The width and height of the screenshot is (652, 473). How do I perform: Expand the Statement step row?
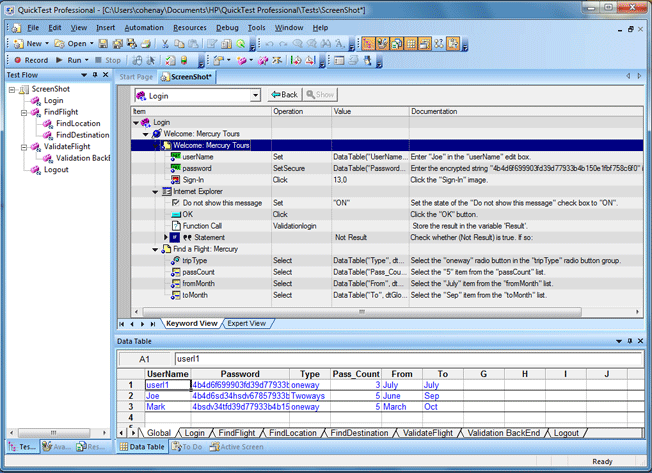click(166, 237)
